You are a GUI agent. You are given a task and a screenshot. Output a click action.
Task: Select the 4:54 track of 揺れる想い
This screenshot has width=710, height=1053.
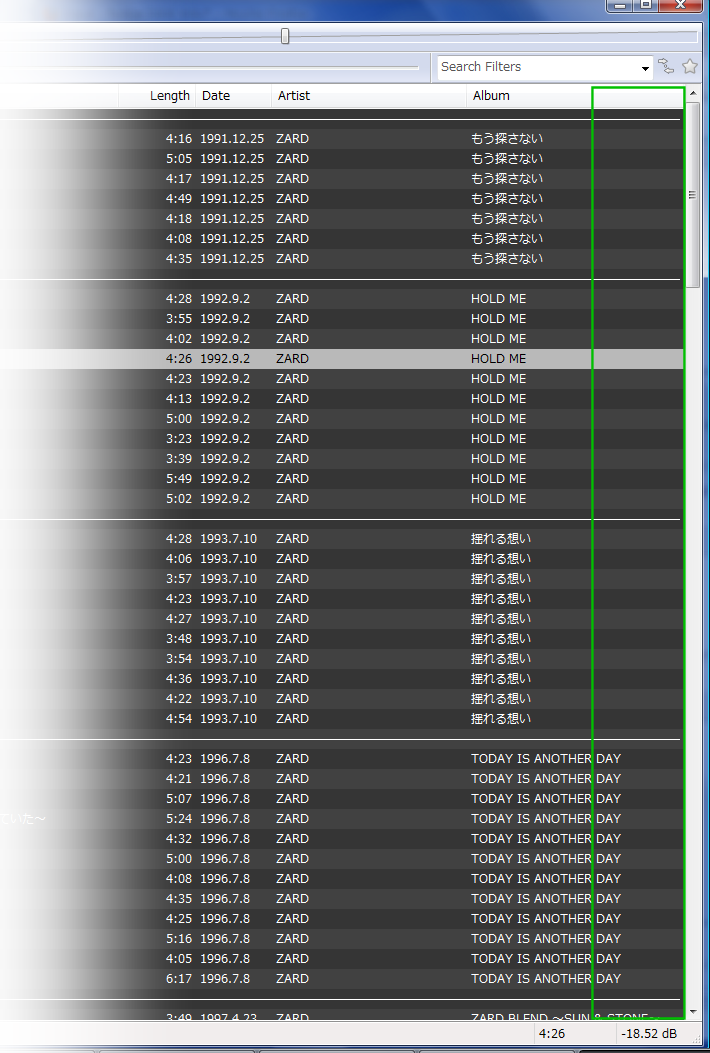[341, 719]
